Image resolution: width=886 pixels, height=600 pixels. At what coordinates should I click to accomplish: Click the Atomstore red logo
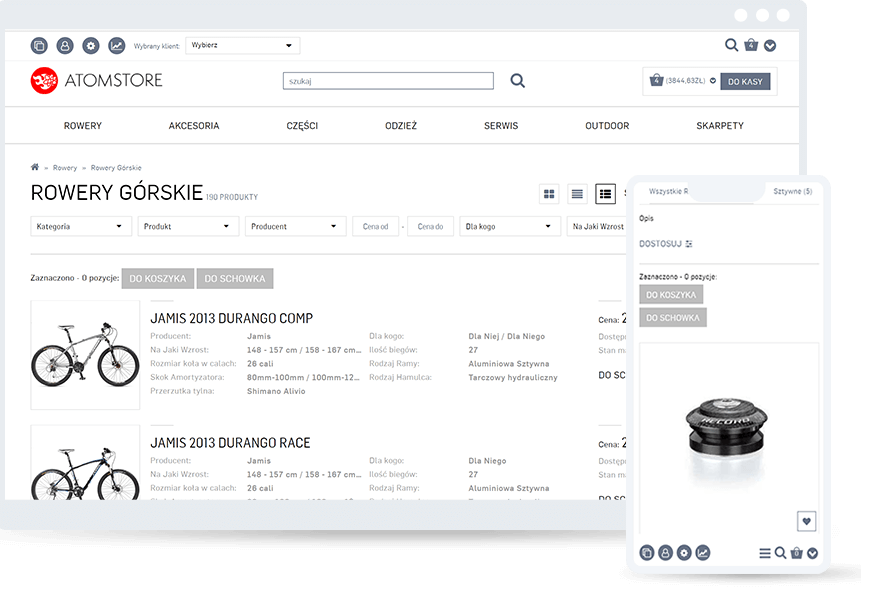click(x=44, y=80)
